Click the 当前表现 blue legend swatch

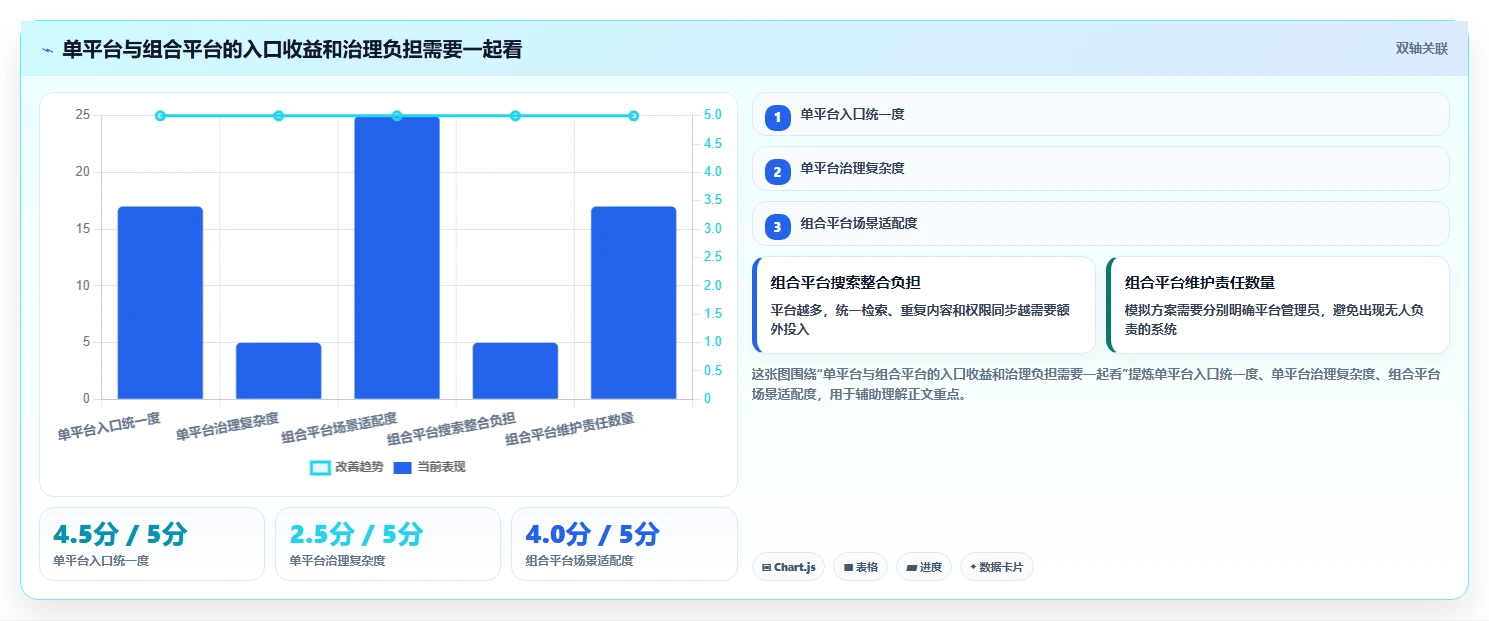coord(403,467)
